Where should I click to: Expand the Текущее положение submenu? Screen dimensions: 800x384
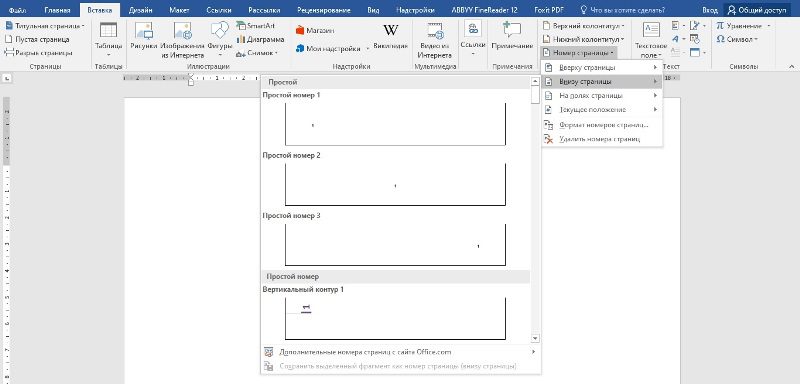602,110
